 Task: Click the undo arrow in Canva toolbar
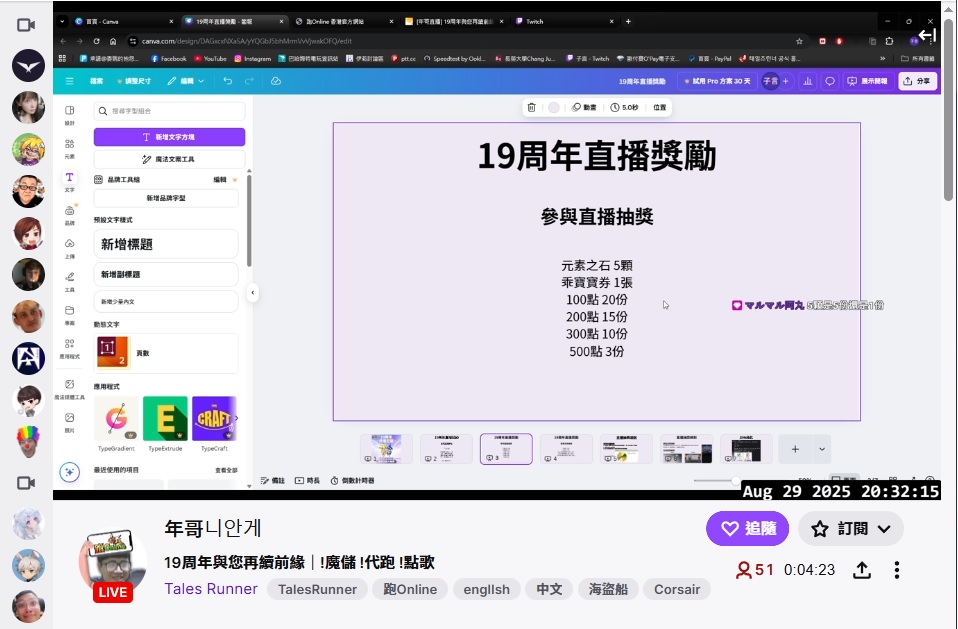(228, 81)
